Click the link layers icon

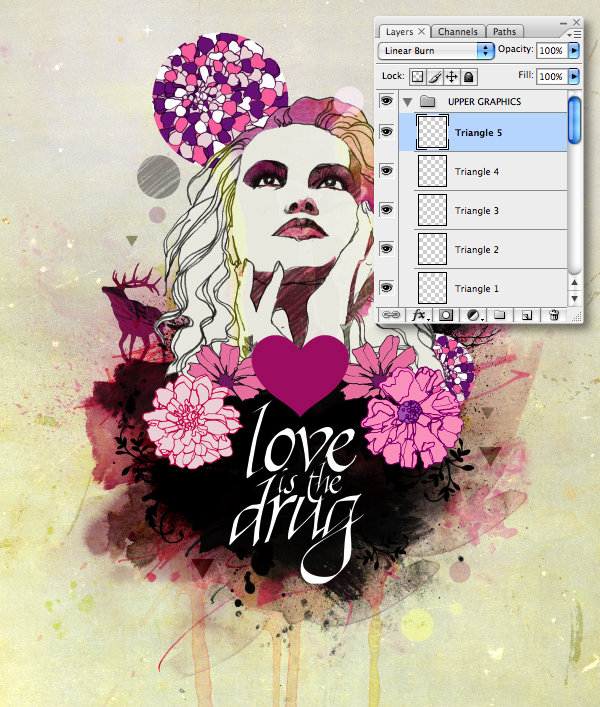tap(390, 315)
